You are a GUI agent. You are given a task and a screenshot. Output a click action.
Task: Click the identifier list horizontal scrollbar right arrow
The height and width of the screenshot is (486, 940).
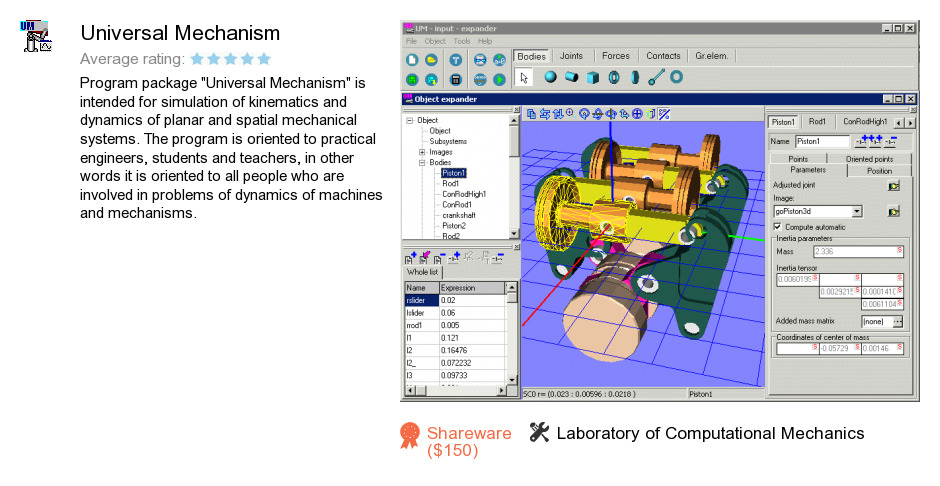tap(501, 391)
